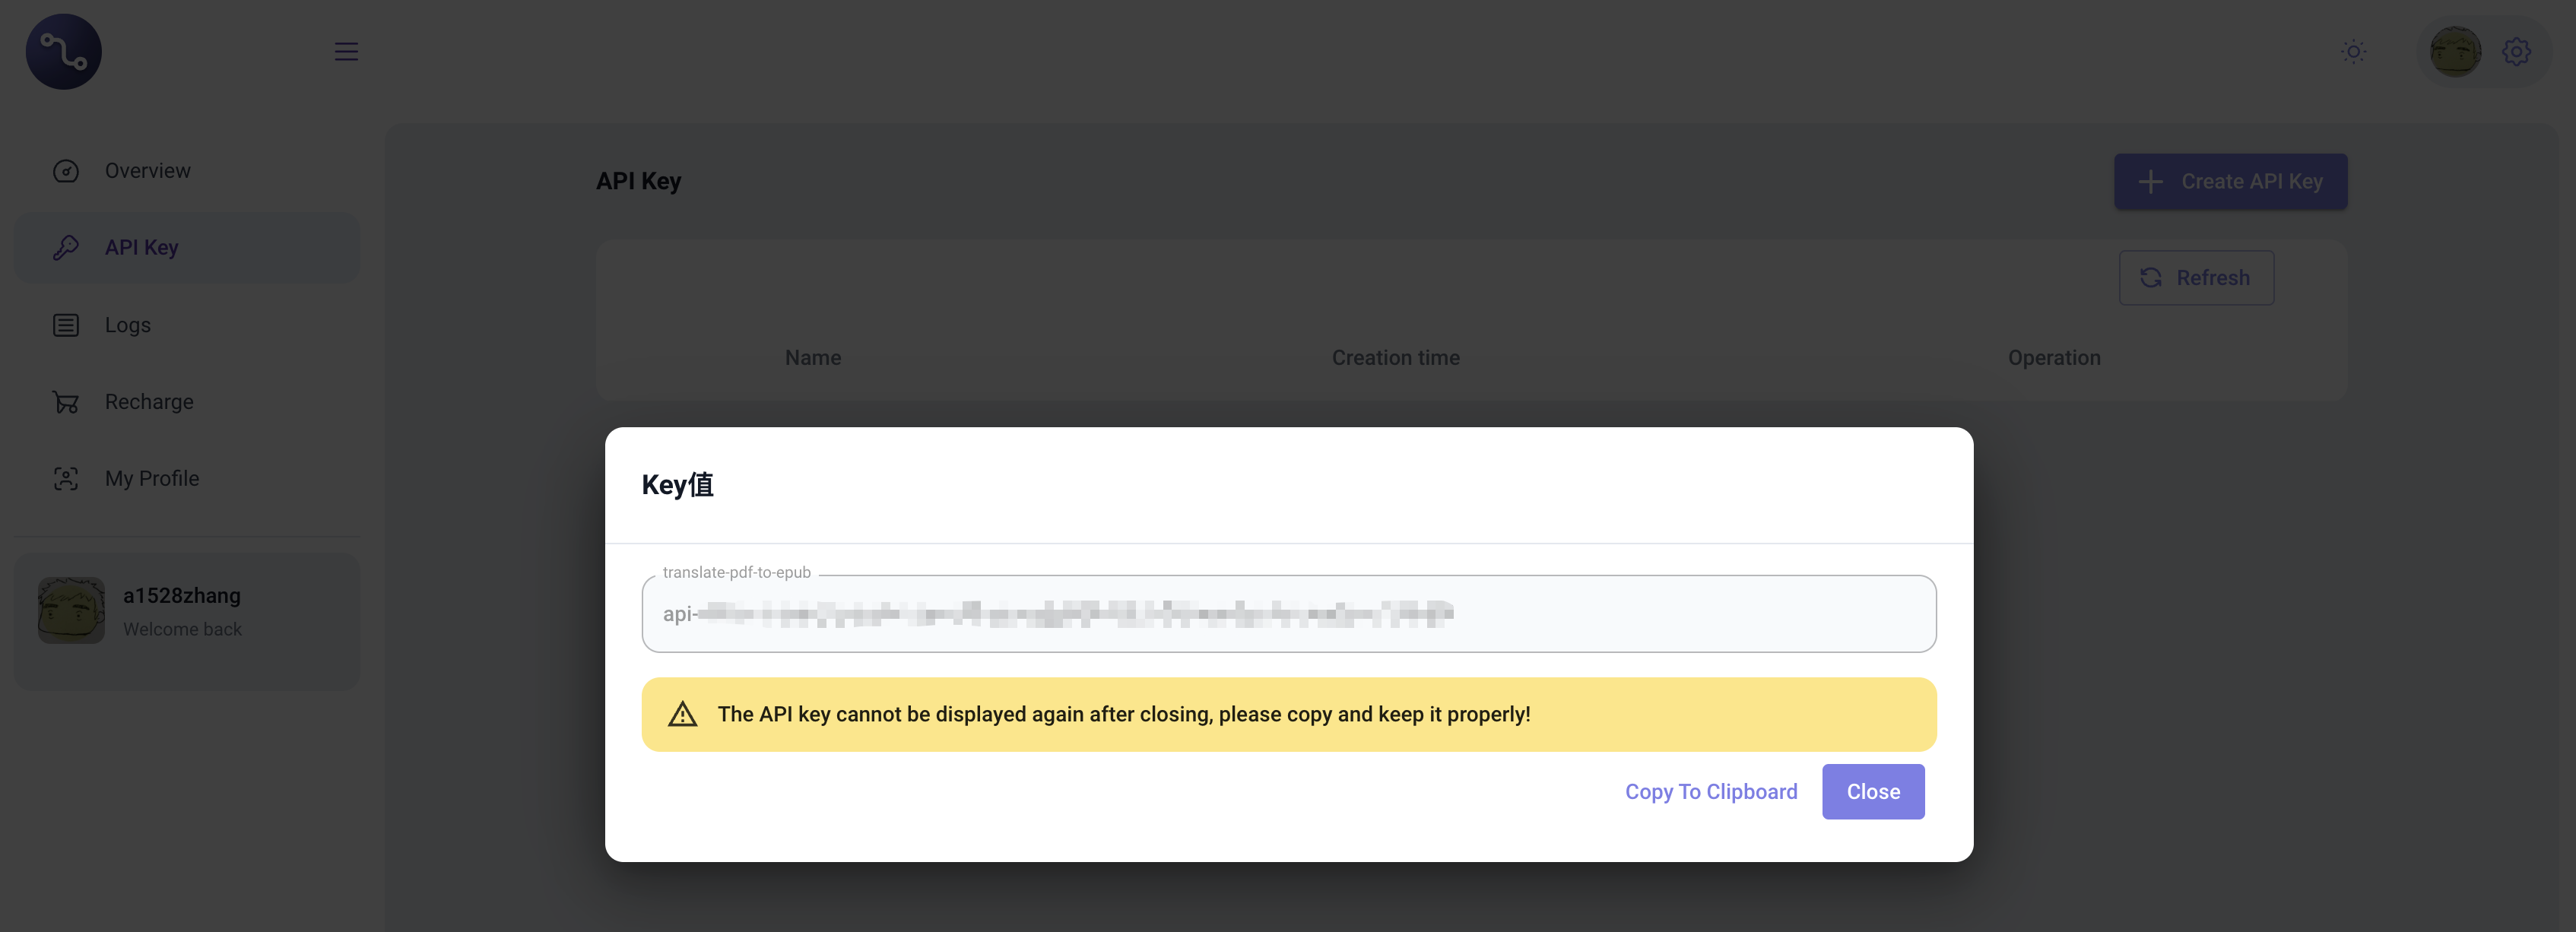Open the Recharge page
This screenshot has width=2576, height=932.
coord(149,402)
